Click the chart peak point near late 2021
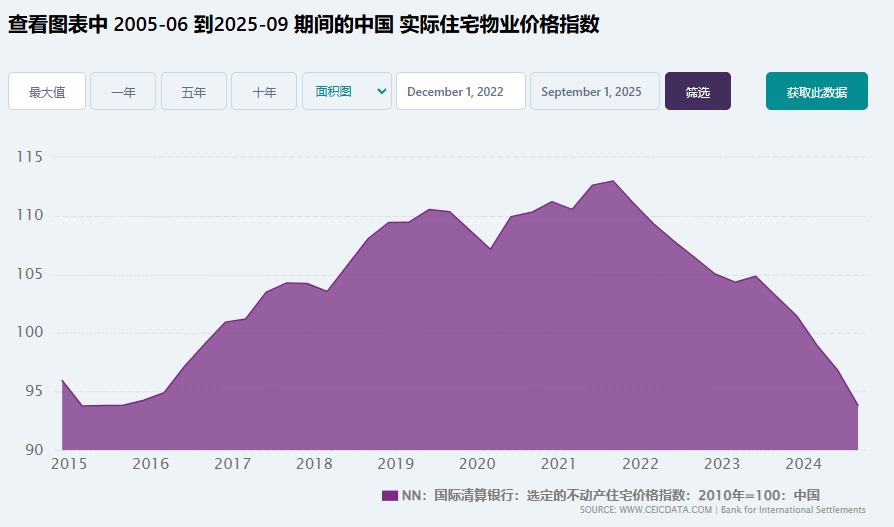 pyautogui.click(x=613, y=181)
